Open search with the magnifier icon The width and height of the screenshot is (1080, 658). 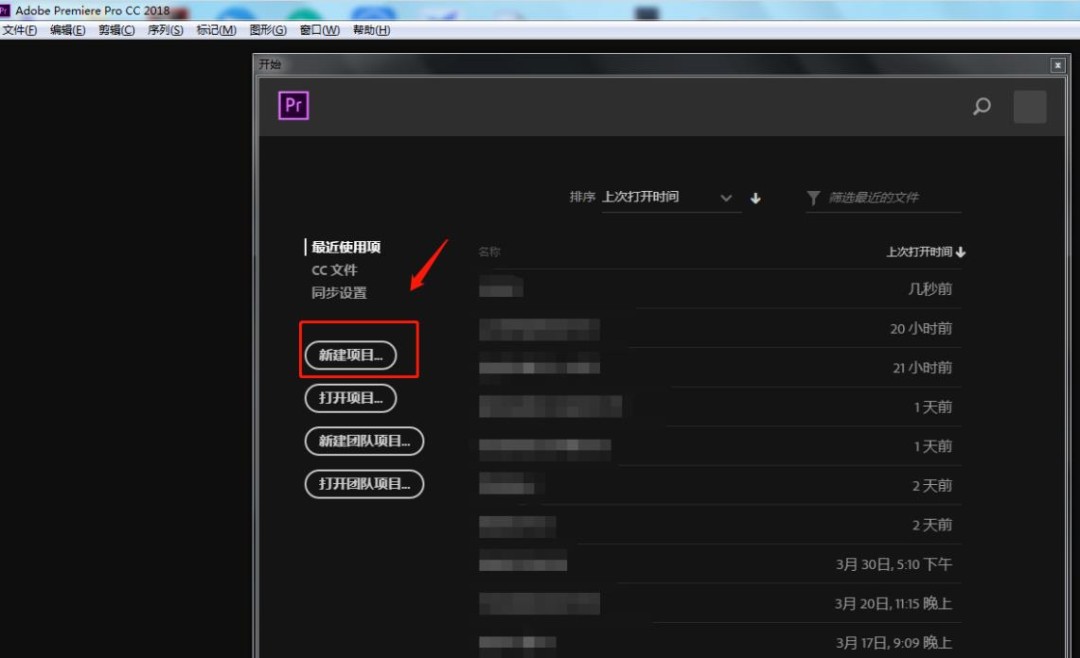[981, 106]
